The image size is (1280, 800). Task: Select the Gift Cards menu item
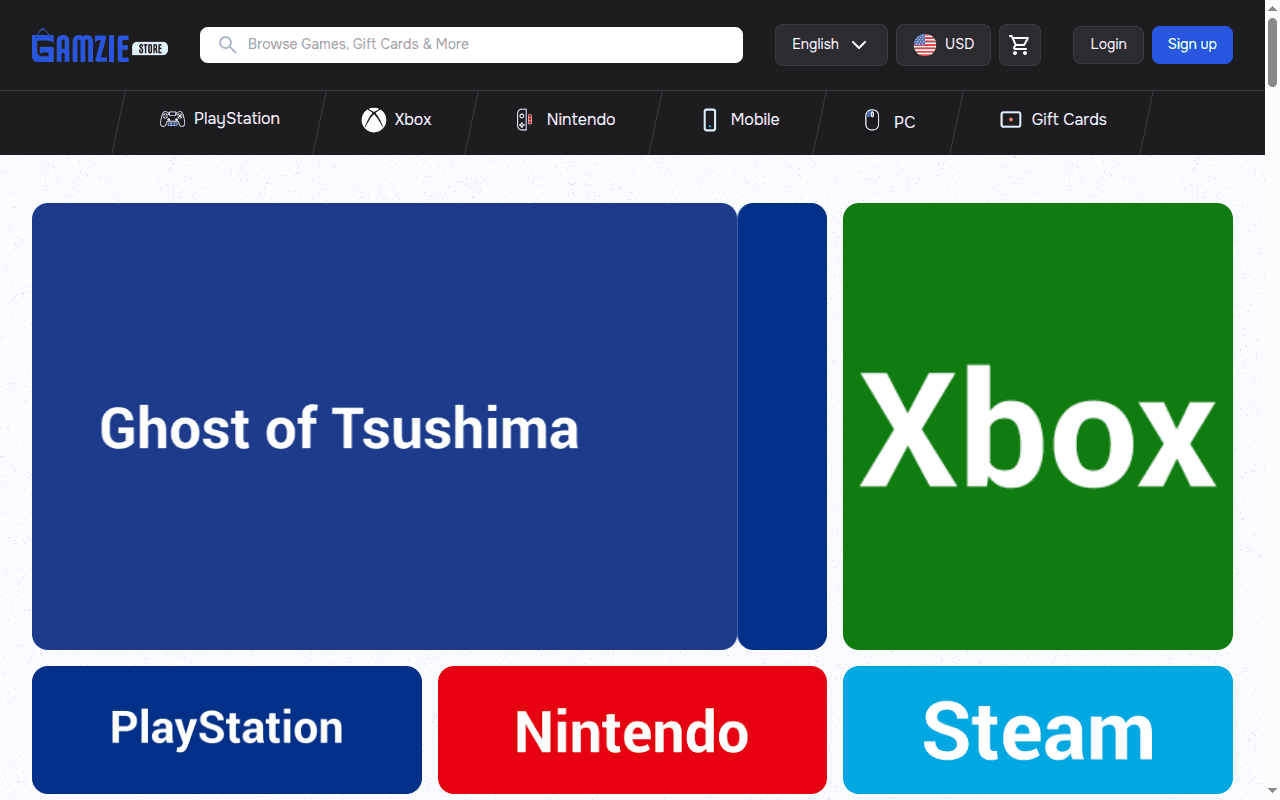tap(1053, 120)
